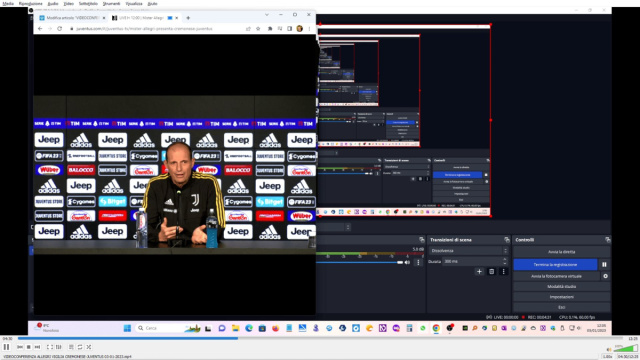Open the Video menu

(x=69, y=3)
